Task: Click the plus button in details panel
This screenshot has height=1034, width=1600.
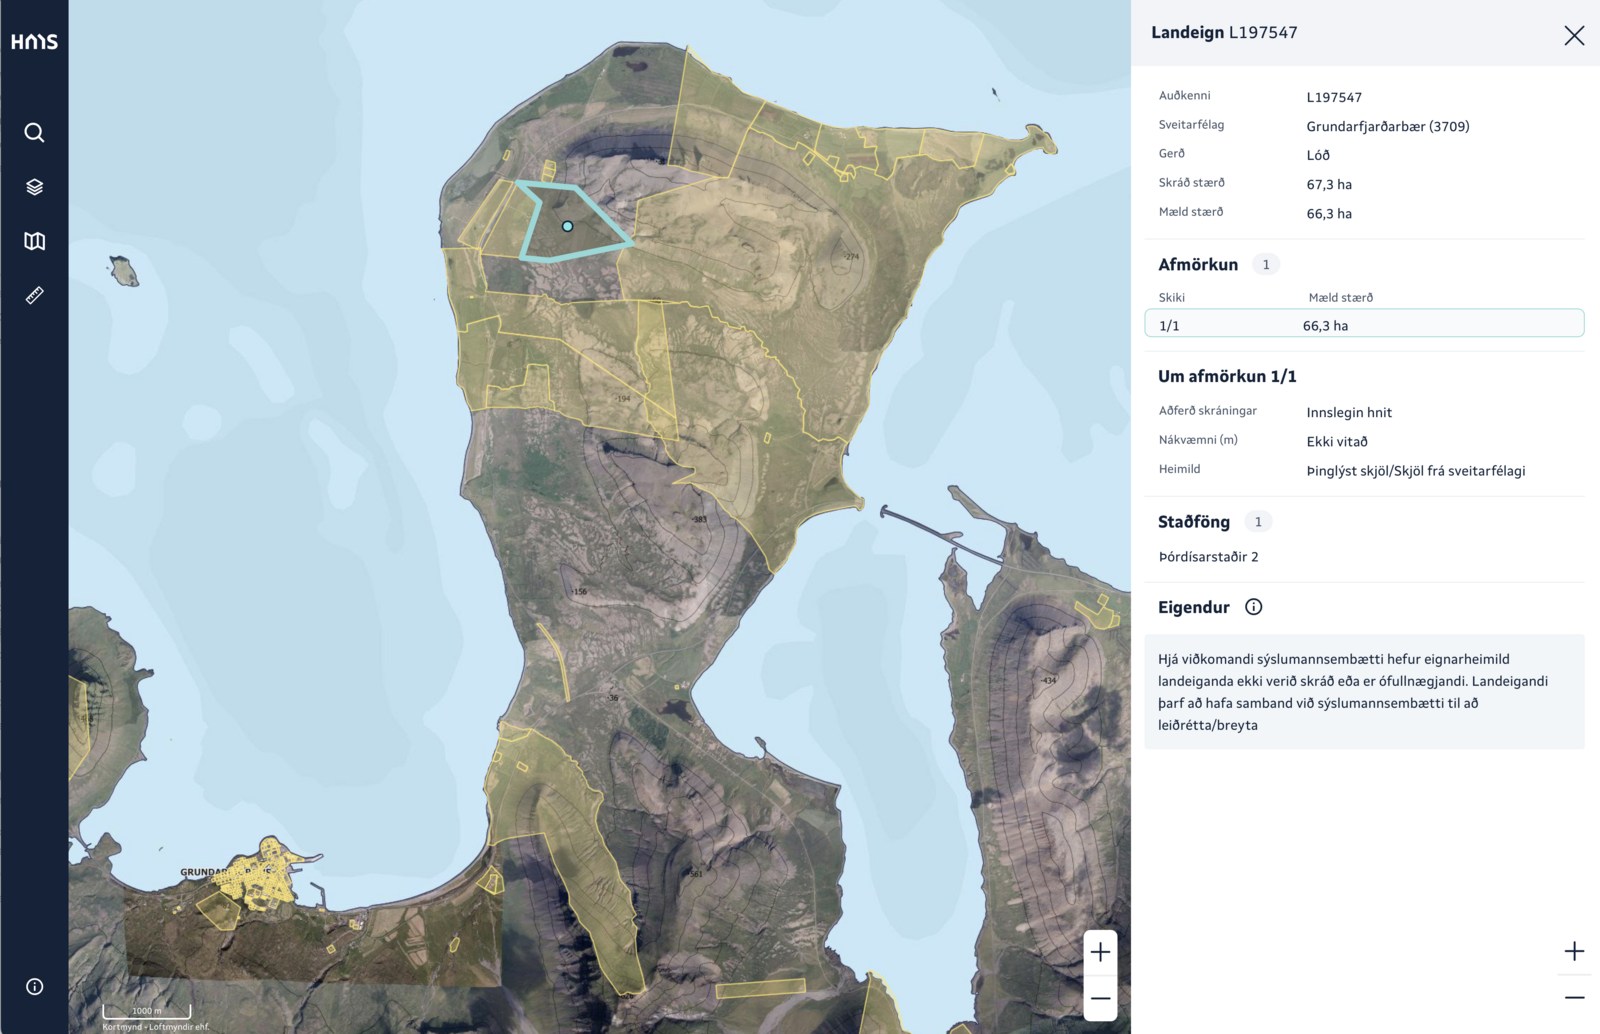Action: point(1573,951)
